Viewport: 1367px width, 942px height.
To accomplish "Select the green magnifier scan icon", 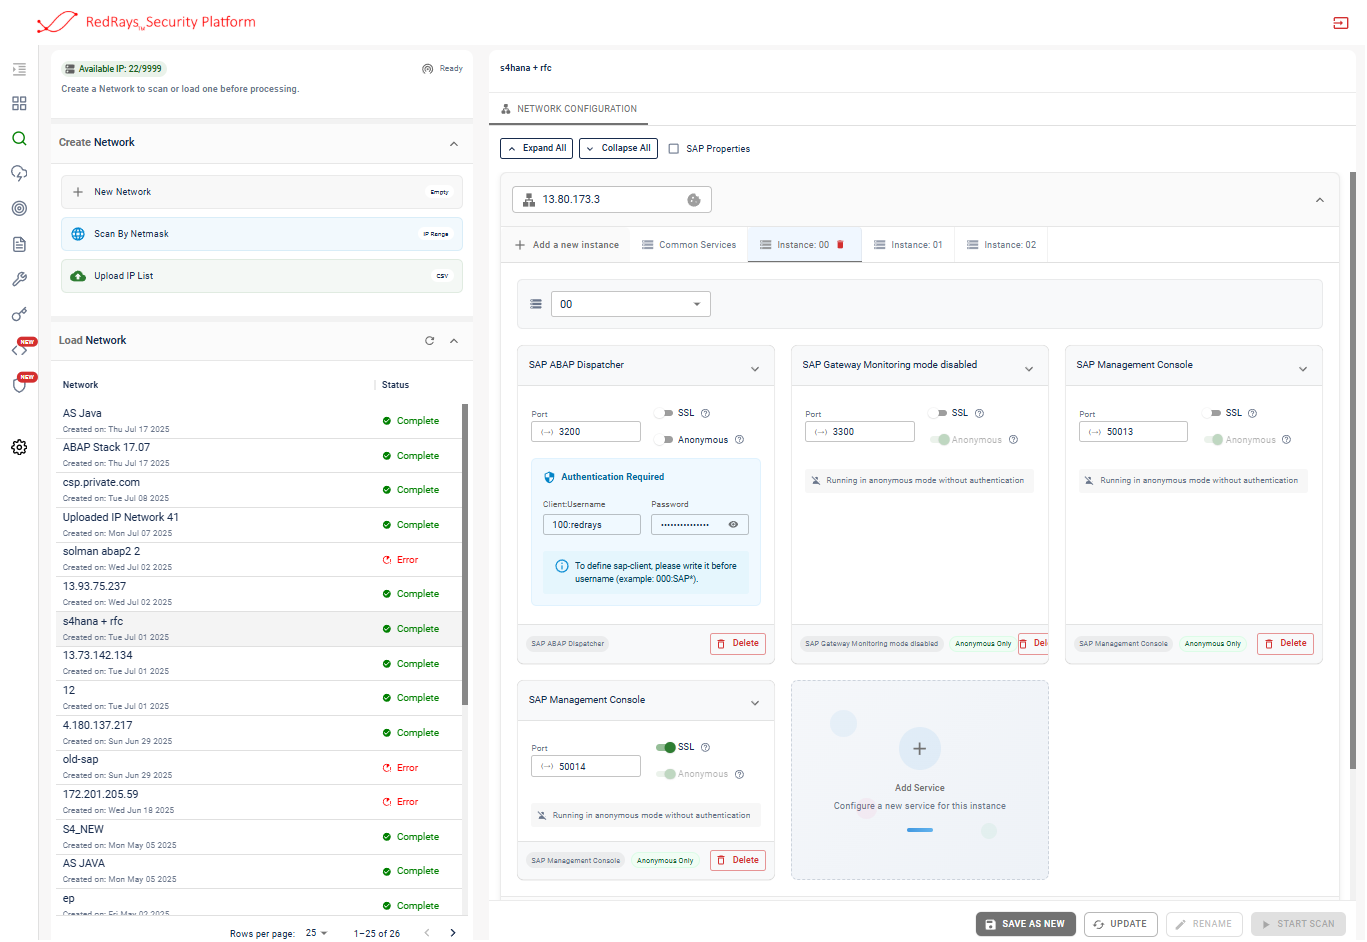I will coord(19,139).
